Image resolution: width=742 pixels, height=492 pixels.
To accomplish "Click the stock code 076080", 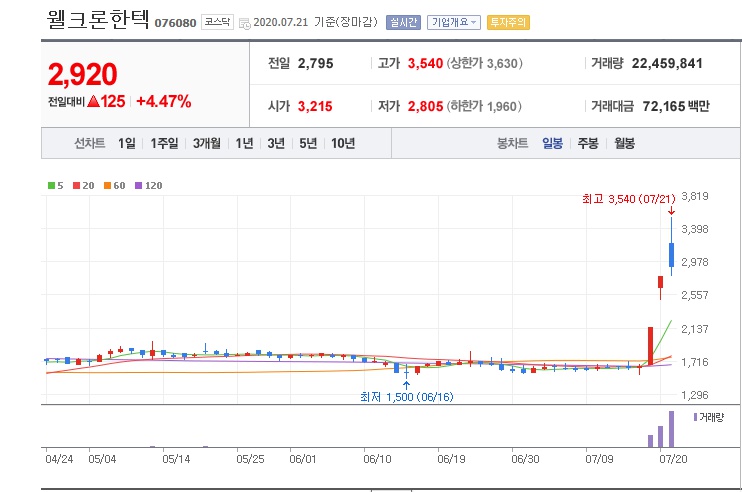I will pyautogui.click(x=175, y=23).
